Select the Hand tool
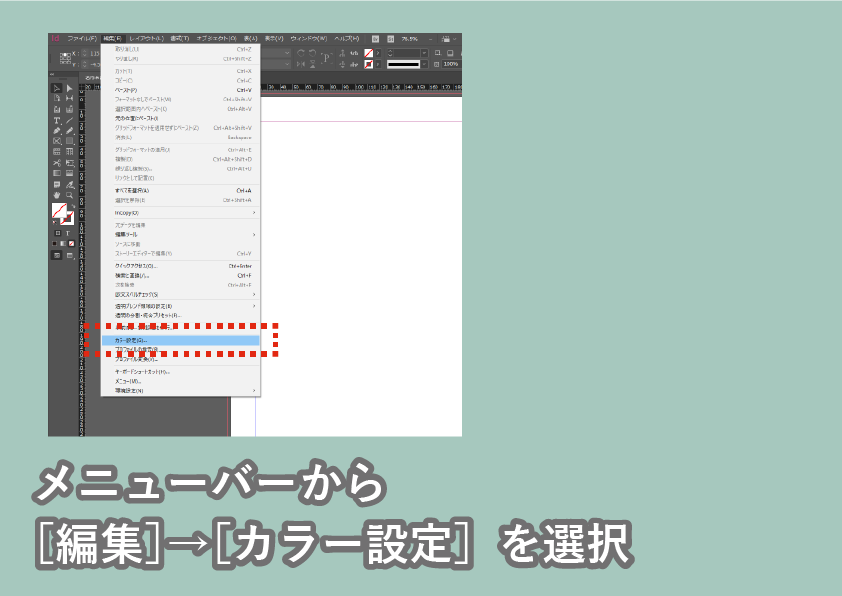 (57, 195)
